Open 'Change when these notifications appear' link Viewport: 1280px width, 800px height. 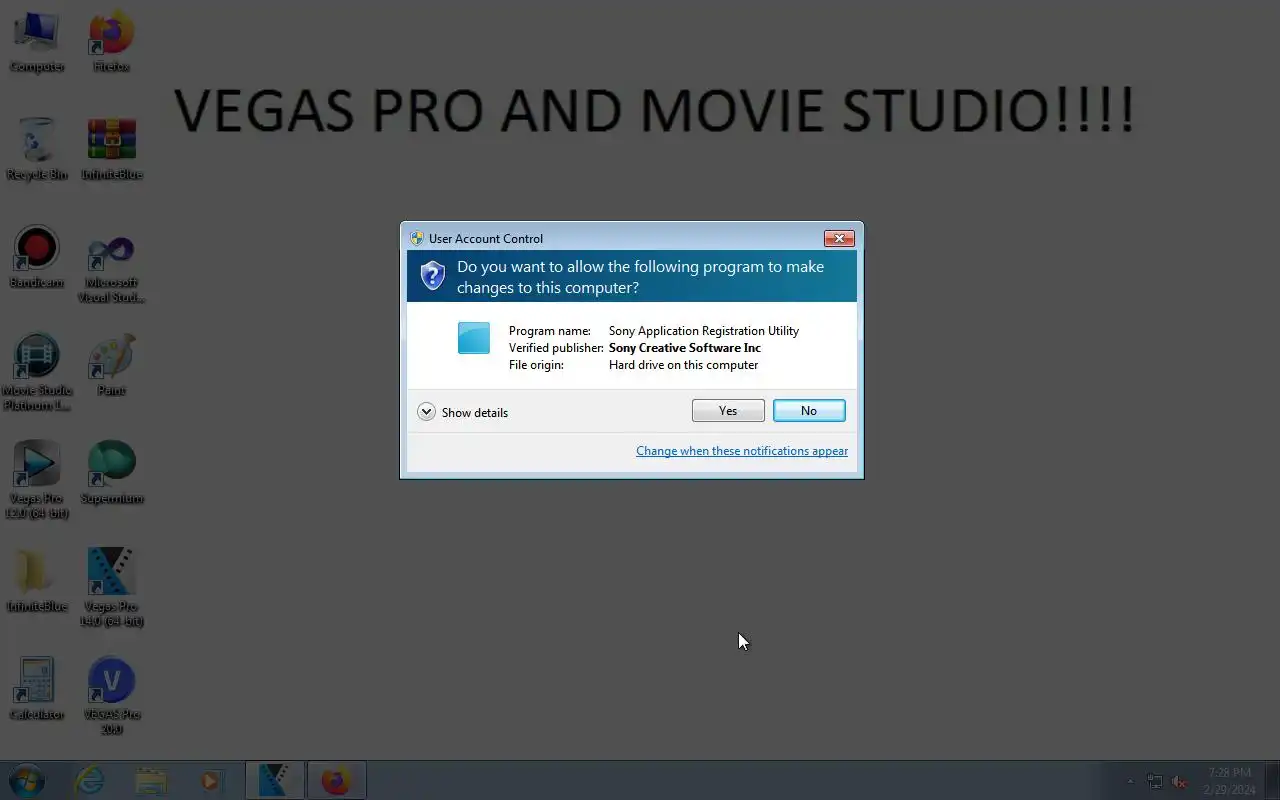click(742, 451)
